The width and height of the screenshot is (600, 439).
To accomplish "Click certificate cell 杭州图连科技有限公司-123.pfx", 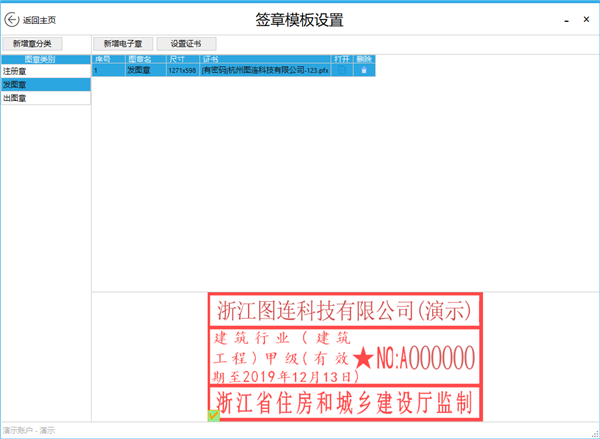I will pos(265,70).
